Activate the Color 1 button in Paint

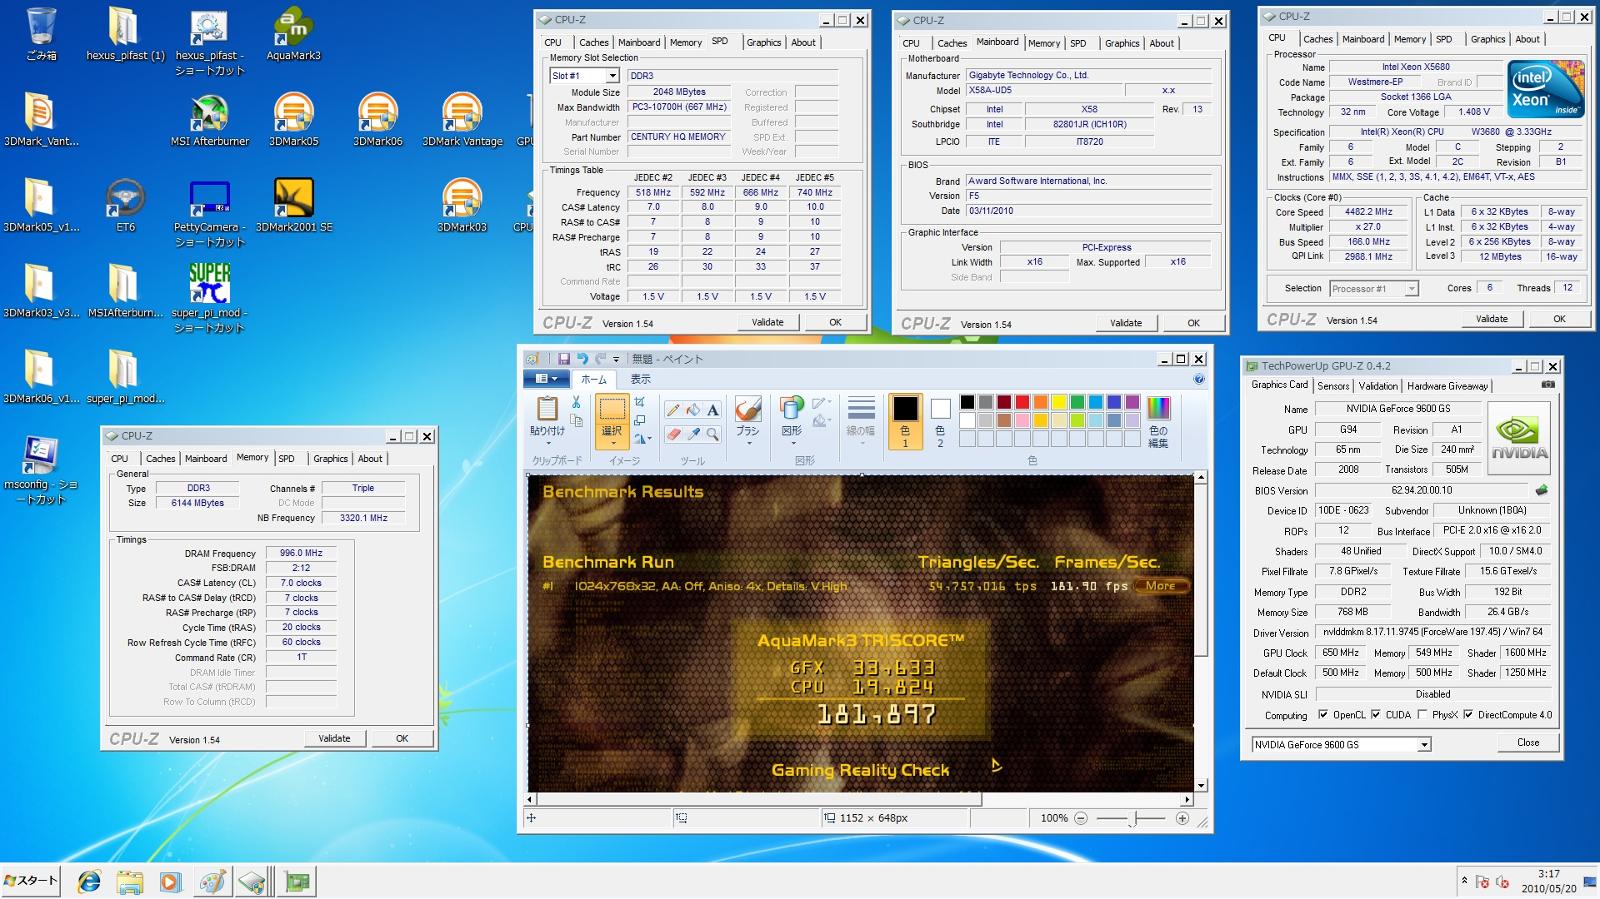click(905, 421)
